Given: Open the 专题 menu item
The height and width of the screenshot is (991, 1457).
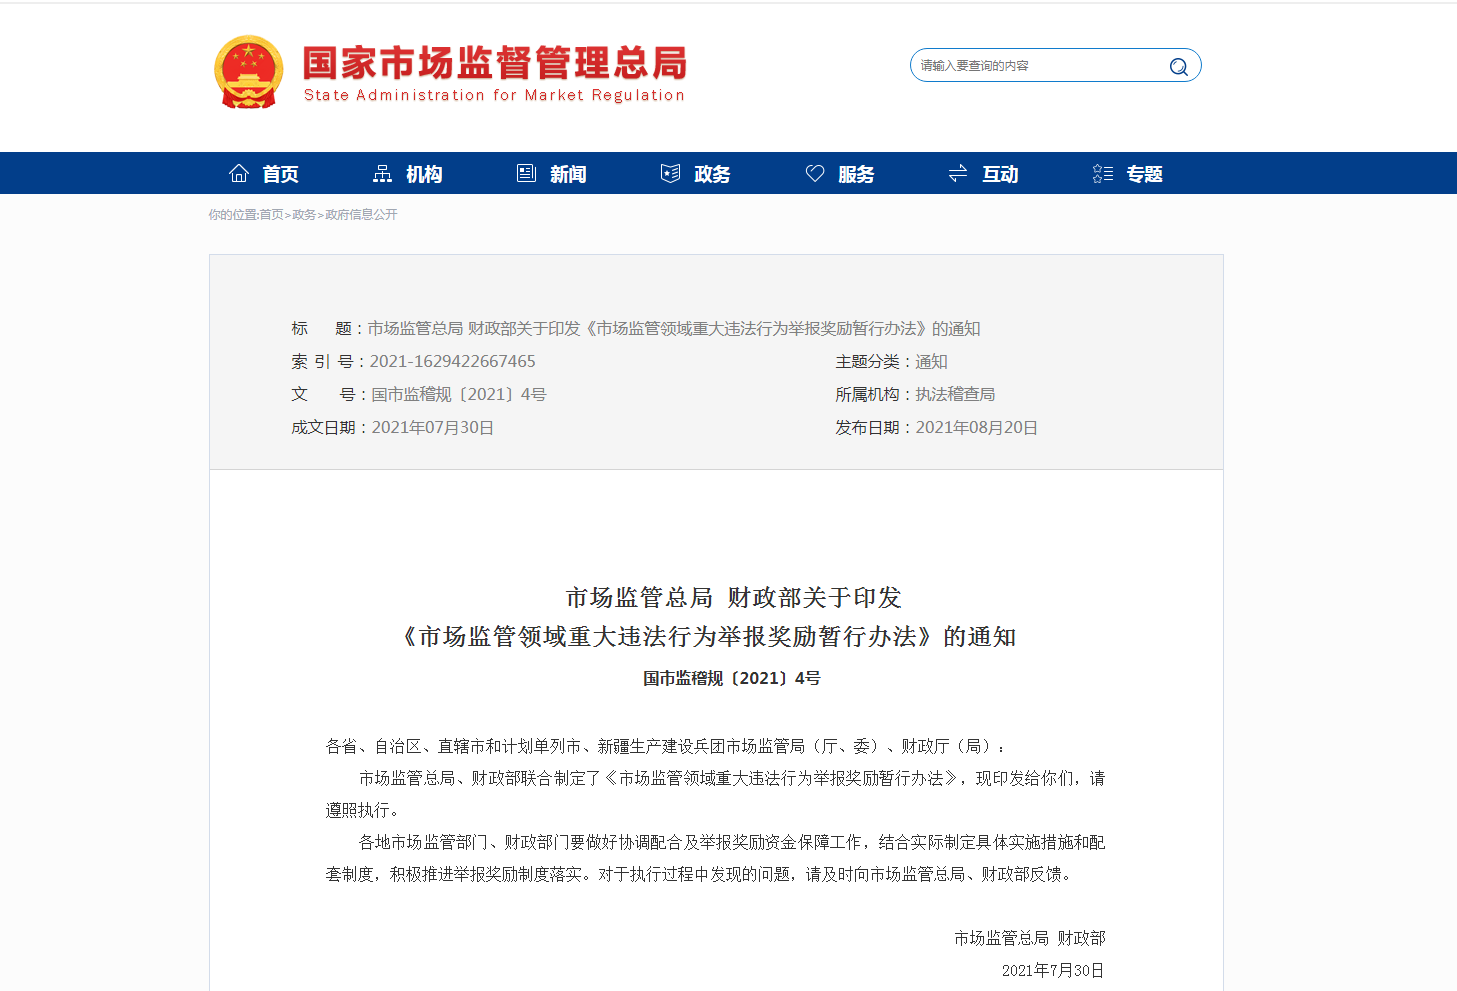Looking at the screenshot, I should 1144,174.
